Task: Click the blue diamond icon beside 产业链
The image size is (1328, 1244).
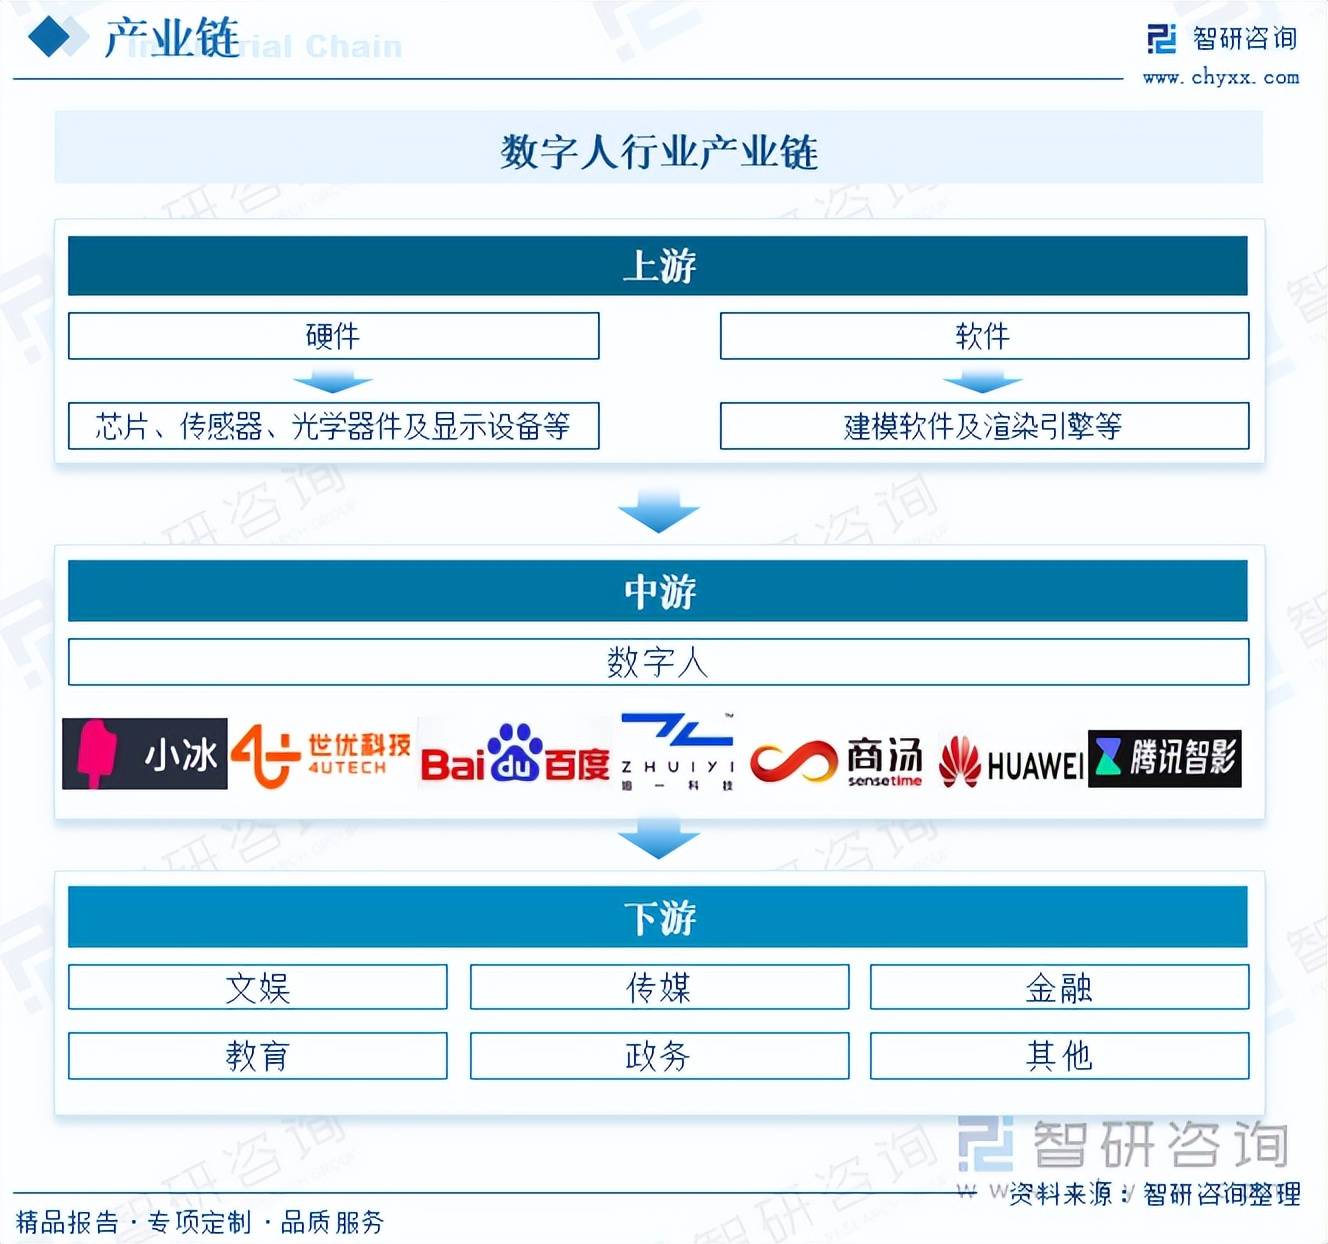Action: point(58,38)
